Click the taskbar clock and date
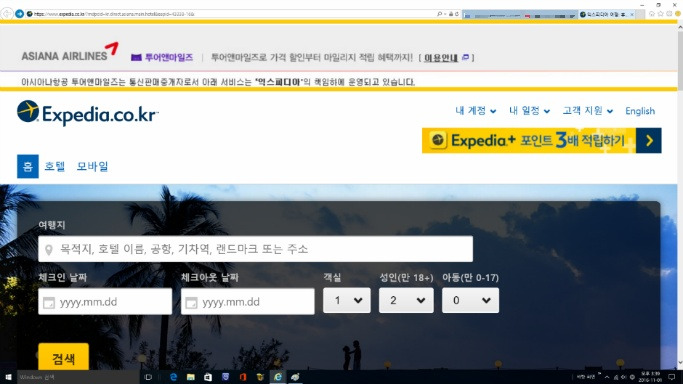The width and height of the screenshot is (683, 384). pos(650,377)
